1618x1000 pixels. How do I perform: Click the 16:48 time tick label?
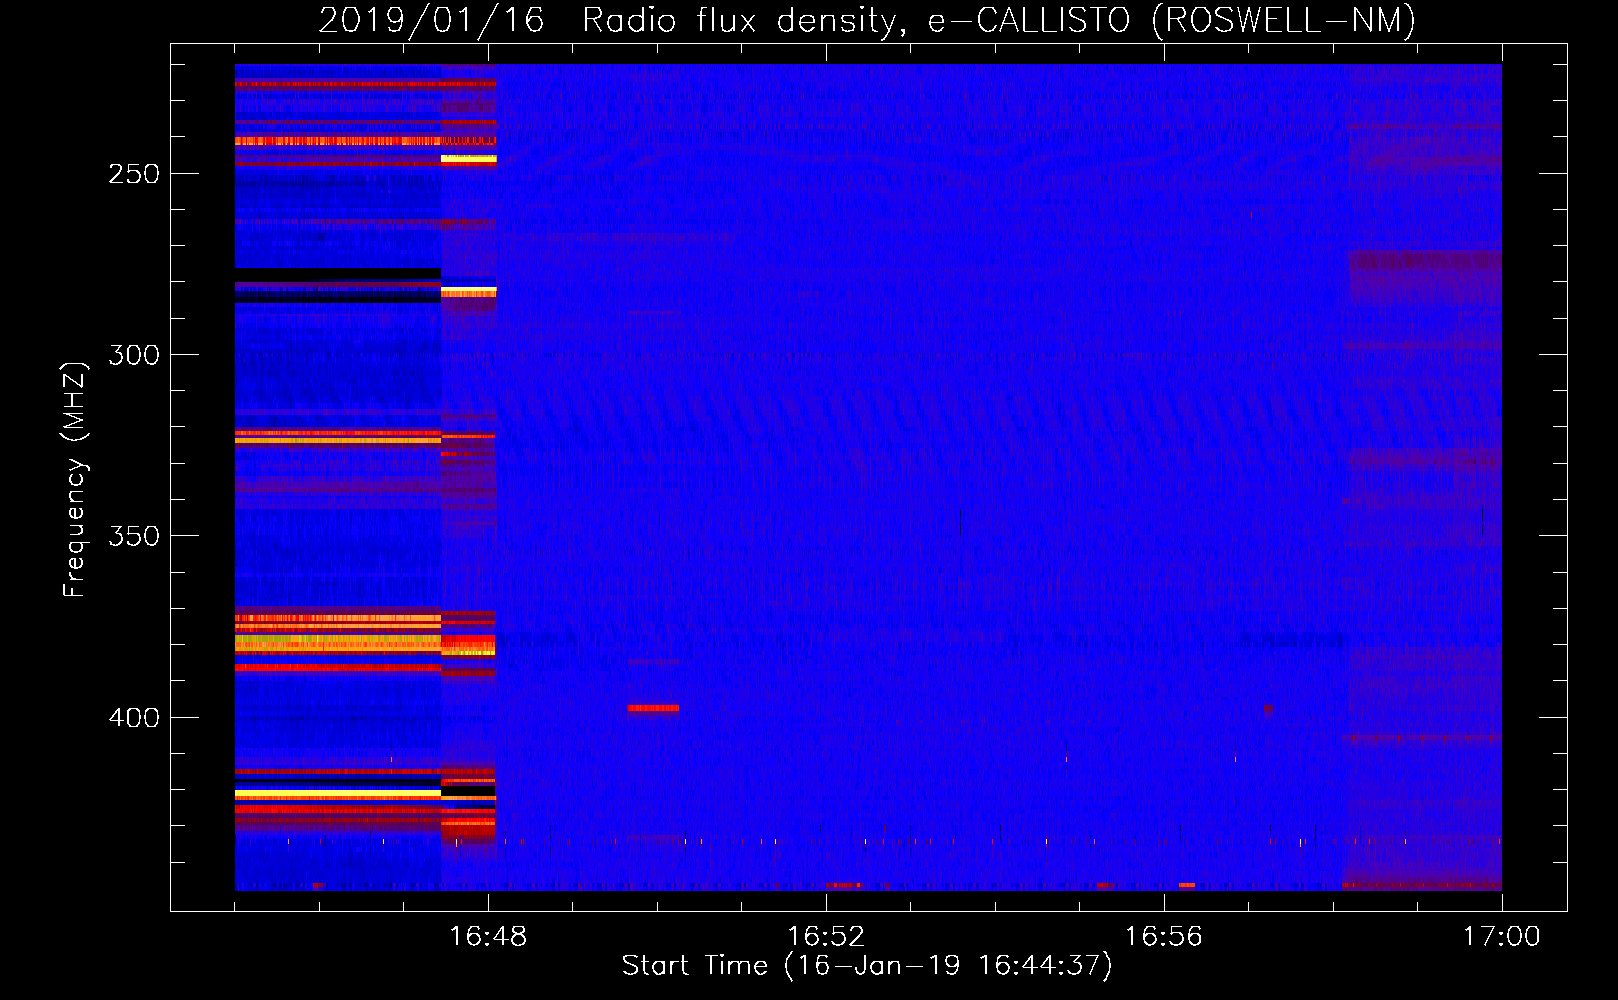coord(488,937)
